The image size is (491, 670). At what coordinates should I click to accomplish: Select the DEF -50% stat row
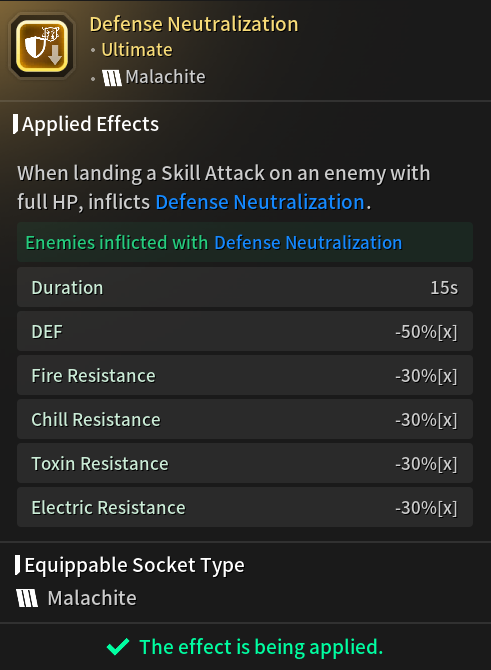(245, 331)
